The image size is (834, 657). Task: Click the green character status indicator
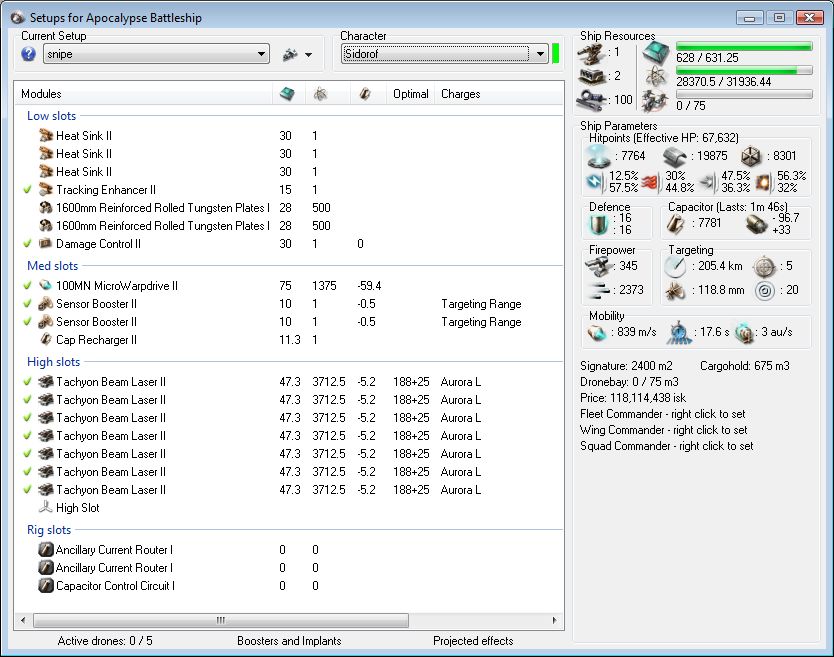tap(556, 54)
